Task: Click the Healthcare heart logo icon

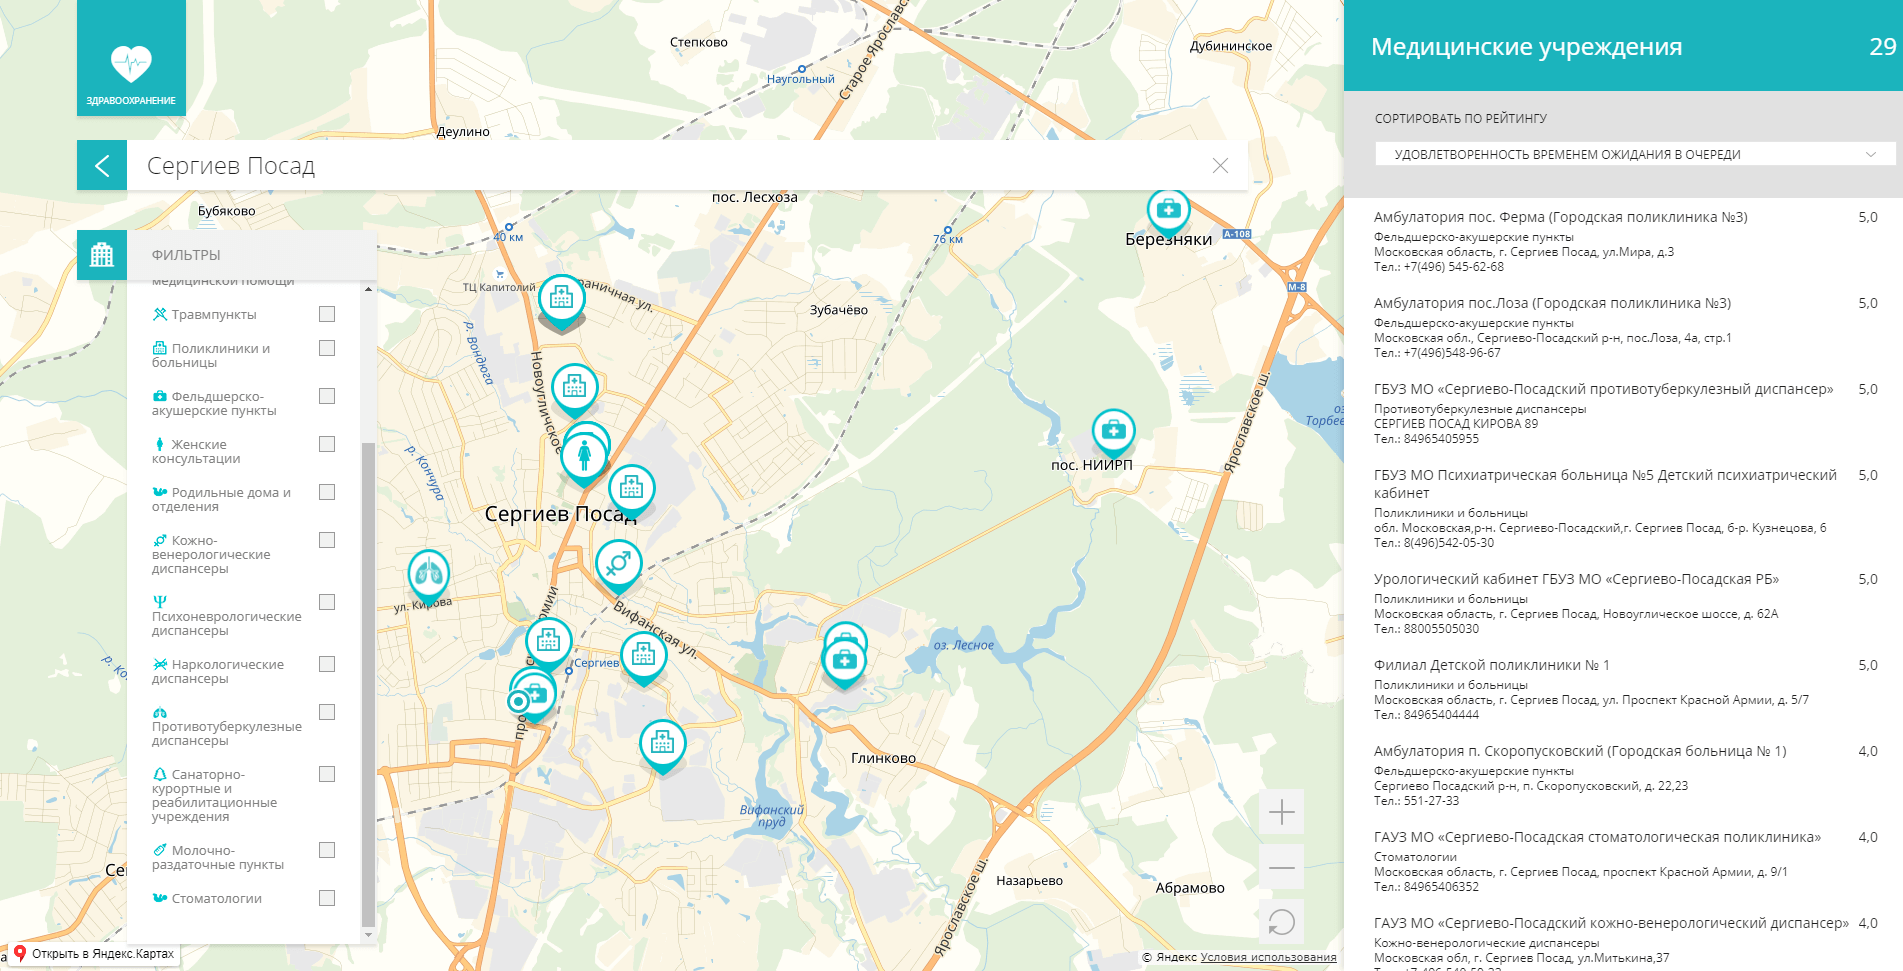Action: pos(131,63)
